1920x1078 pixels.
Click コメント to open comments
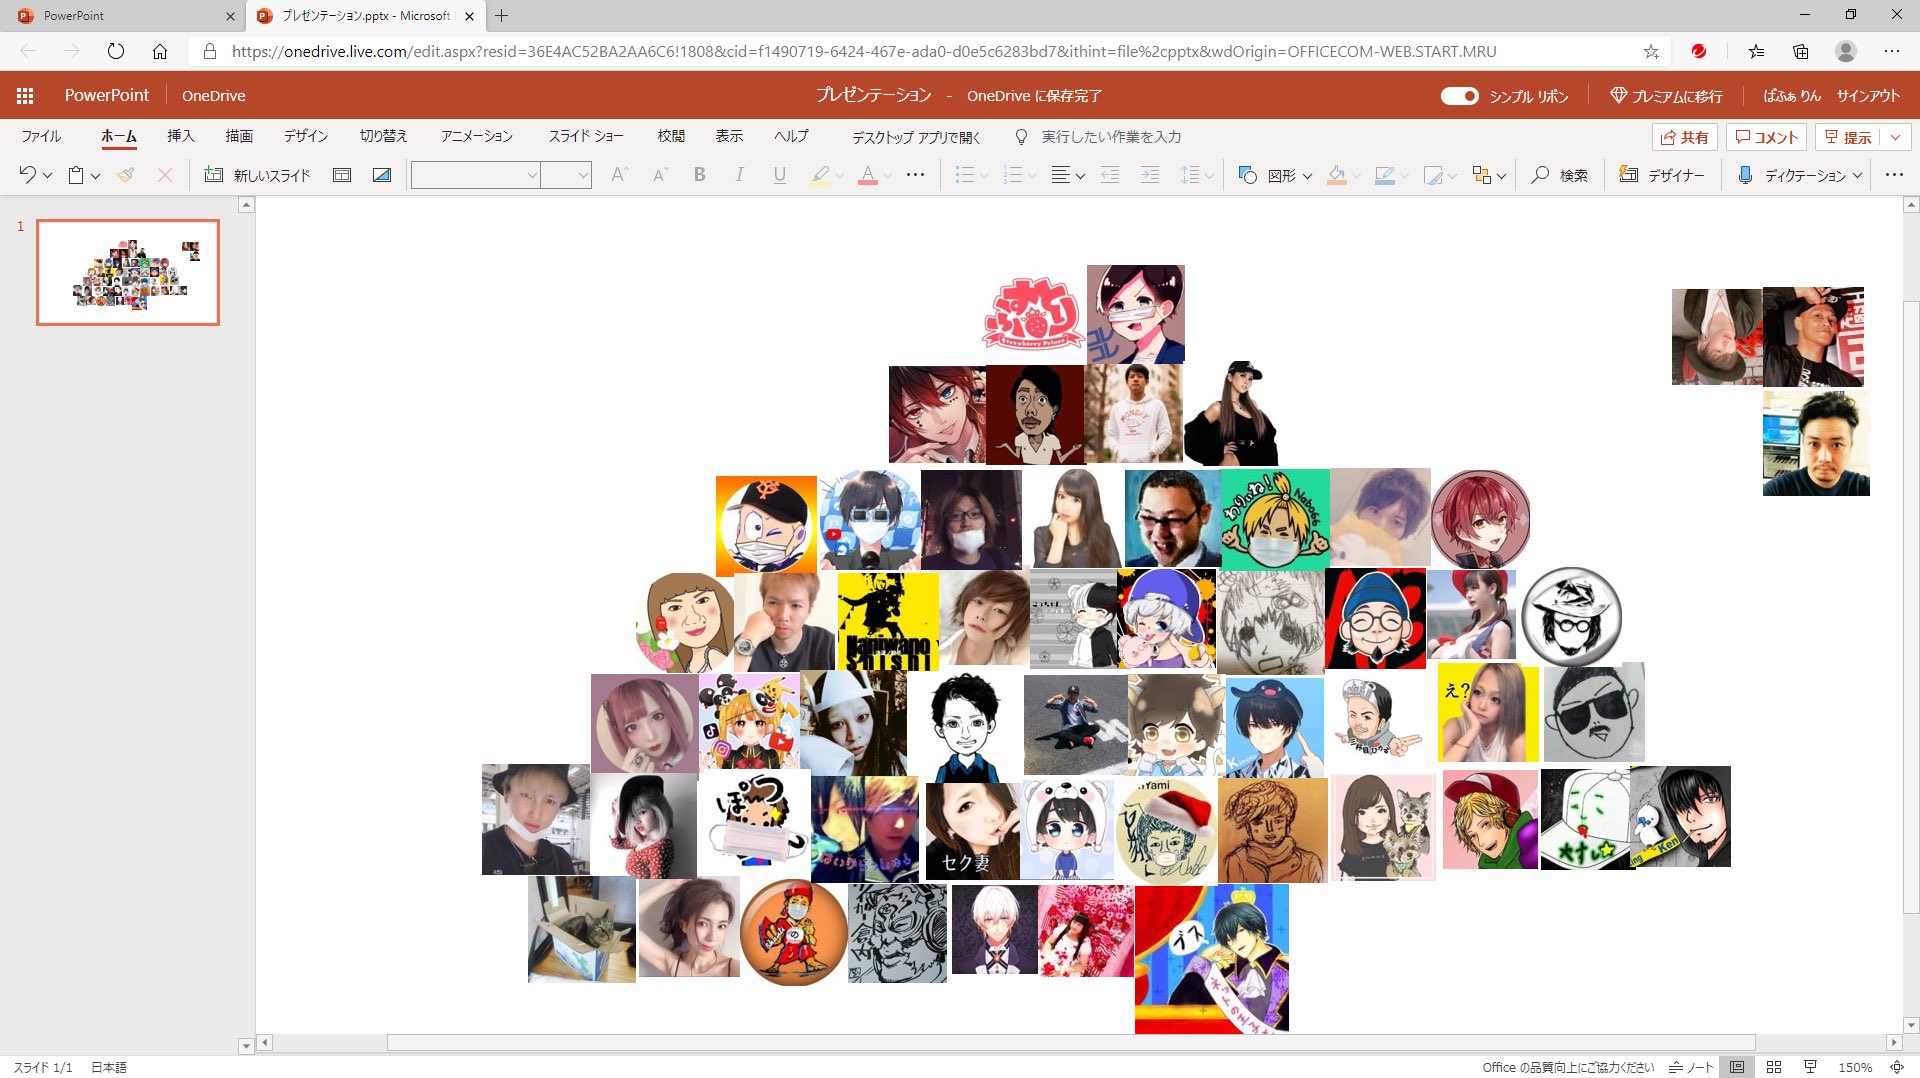pos(1764,136)
